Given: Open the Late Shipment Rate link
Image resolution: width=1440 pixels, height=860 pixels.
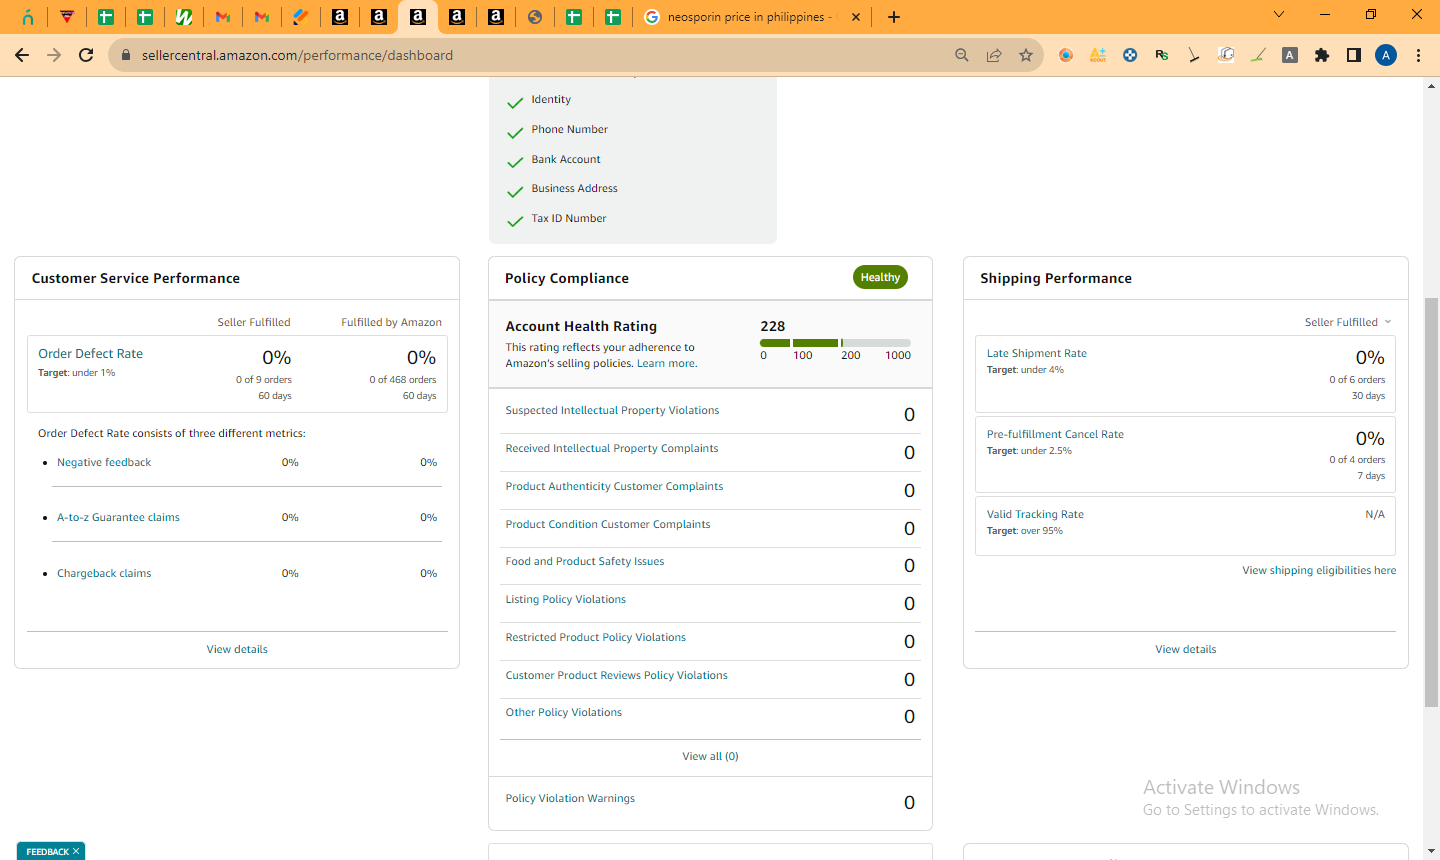Looking at the screenshot, I should pos(1037,353).
